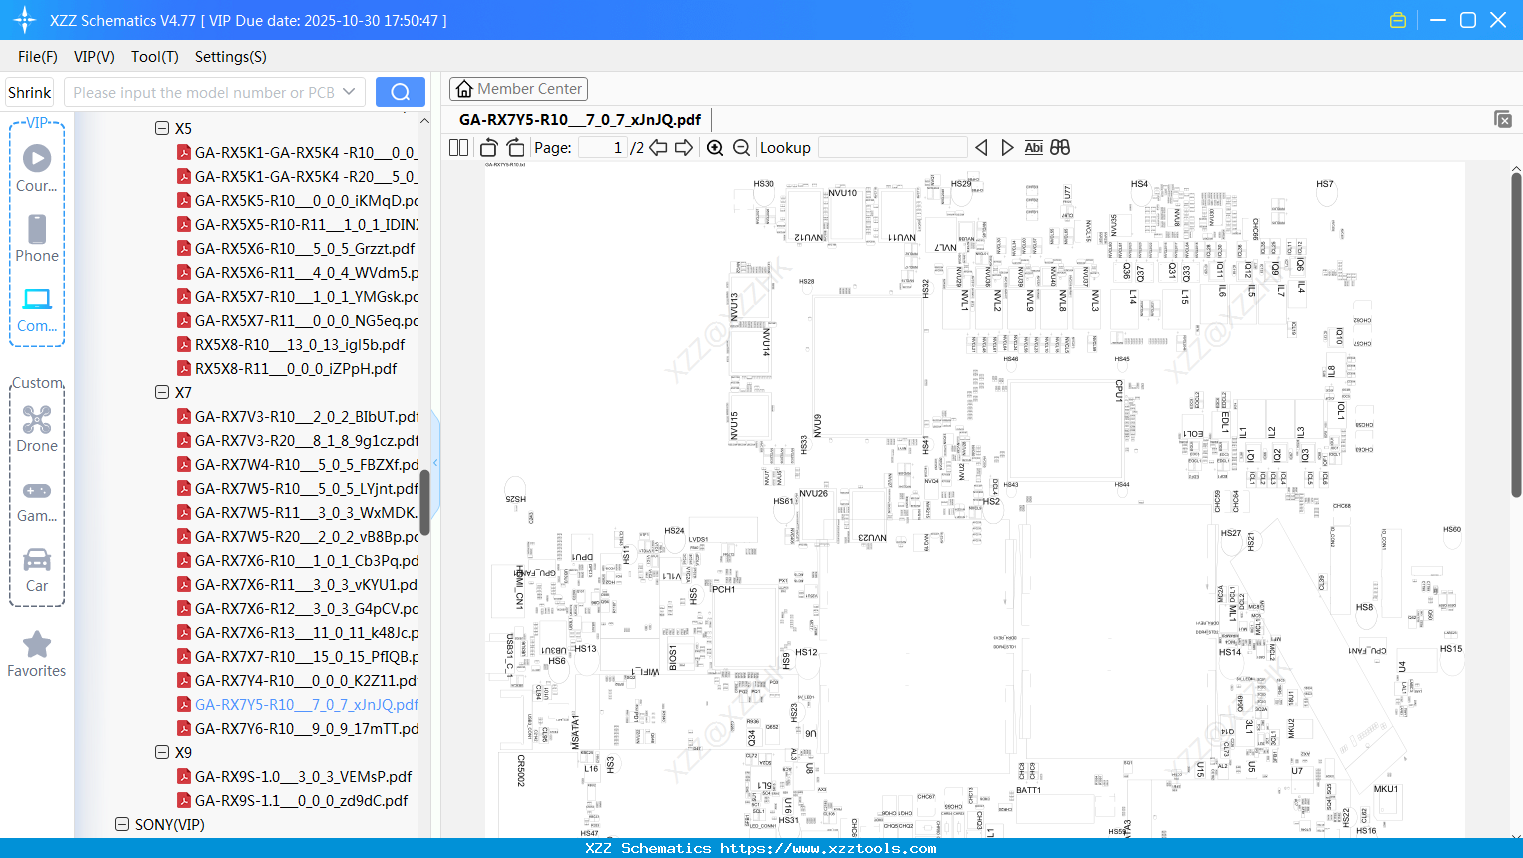Select the highlighted GA-RX7Y5-R10__7_0_7_xJnJQ.pdf tree item
Viewport: 1523px width, 858px height.
click(297, 704)
